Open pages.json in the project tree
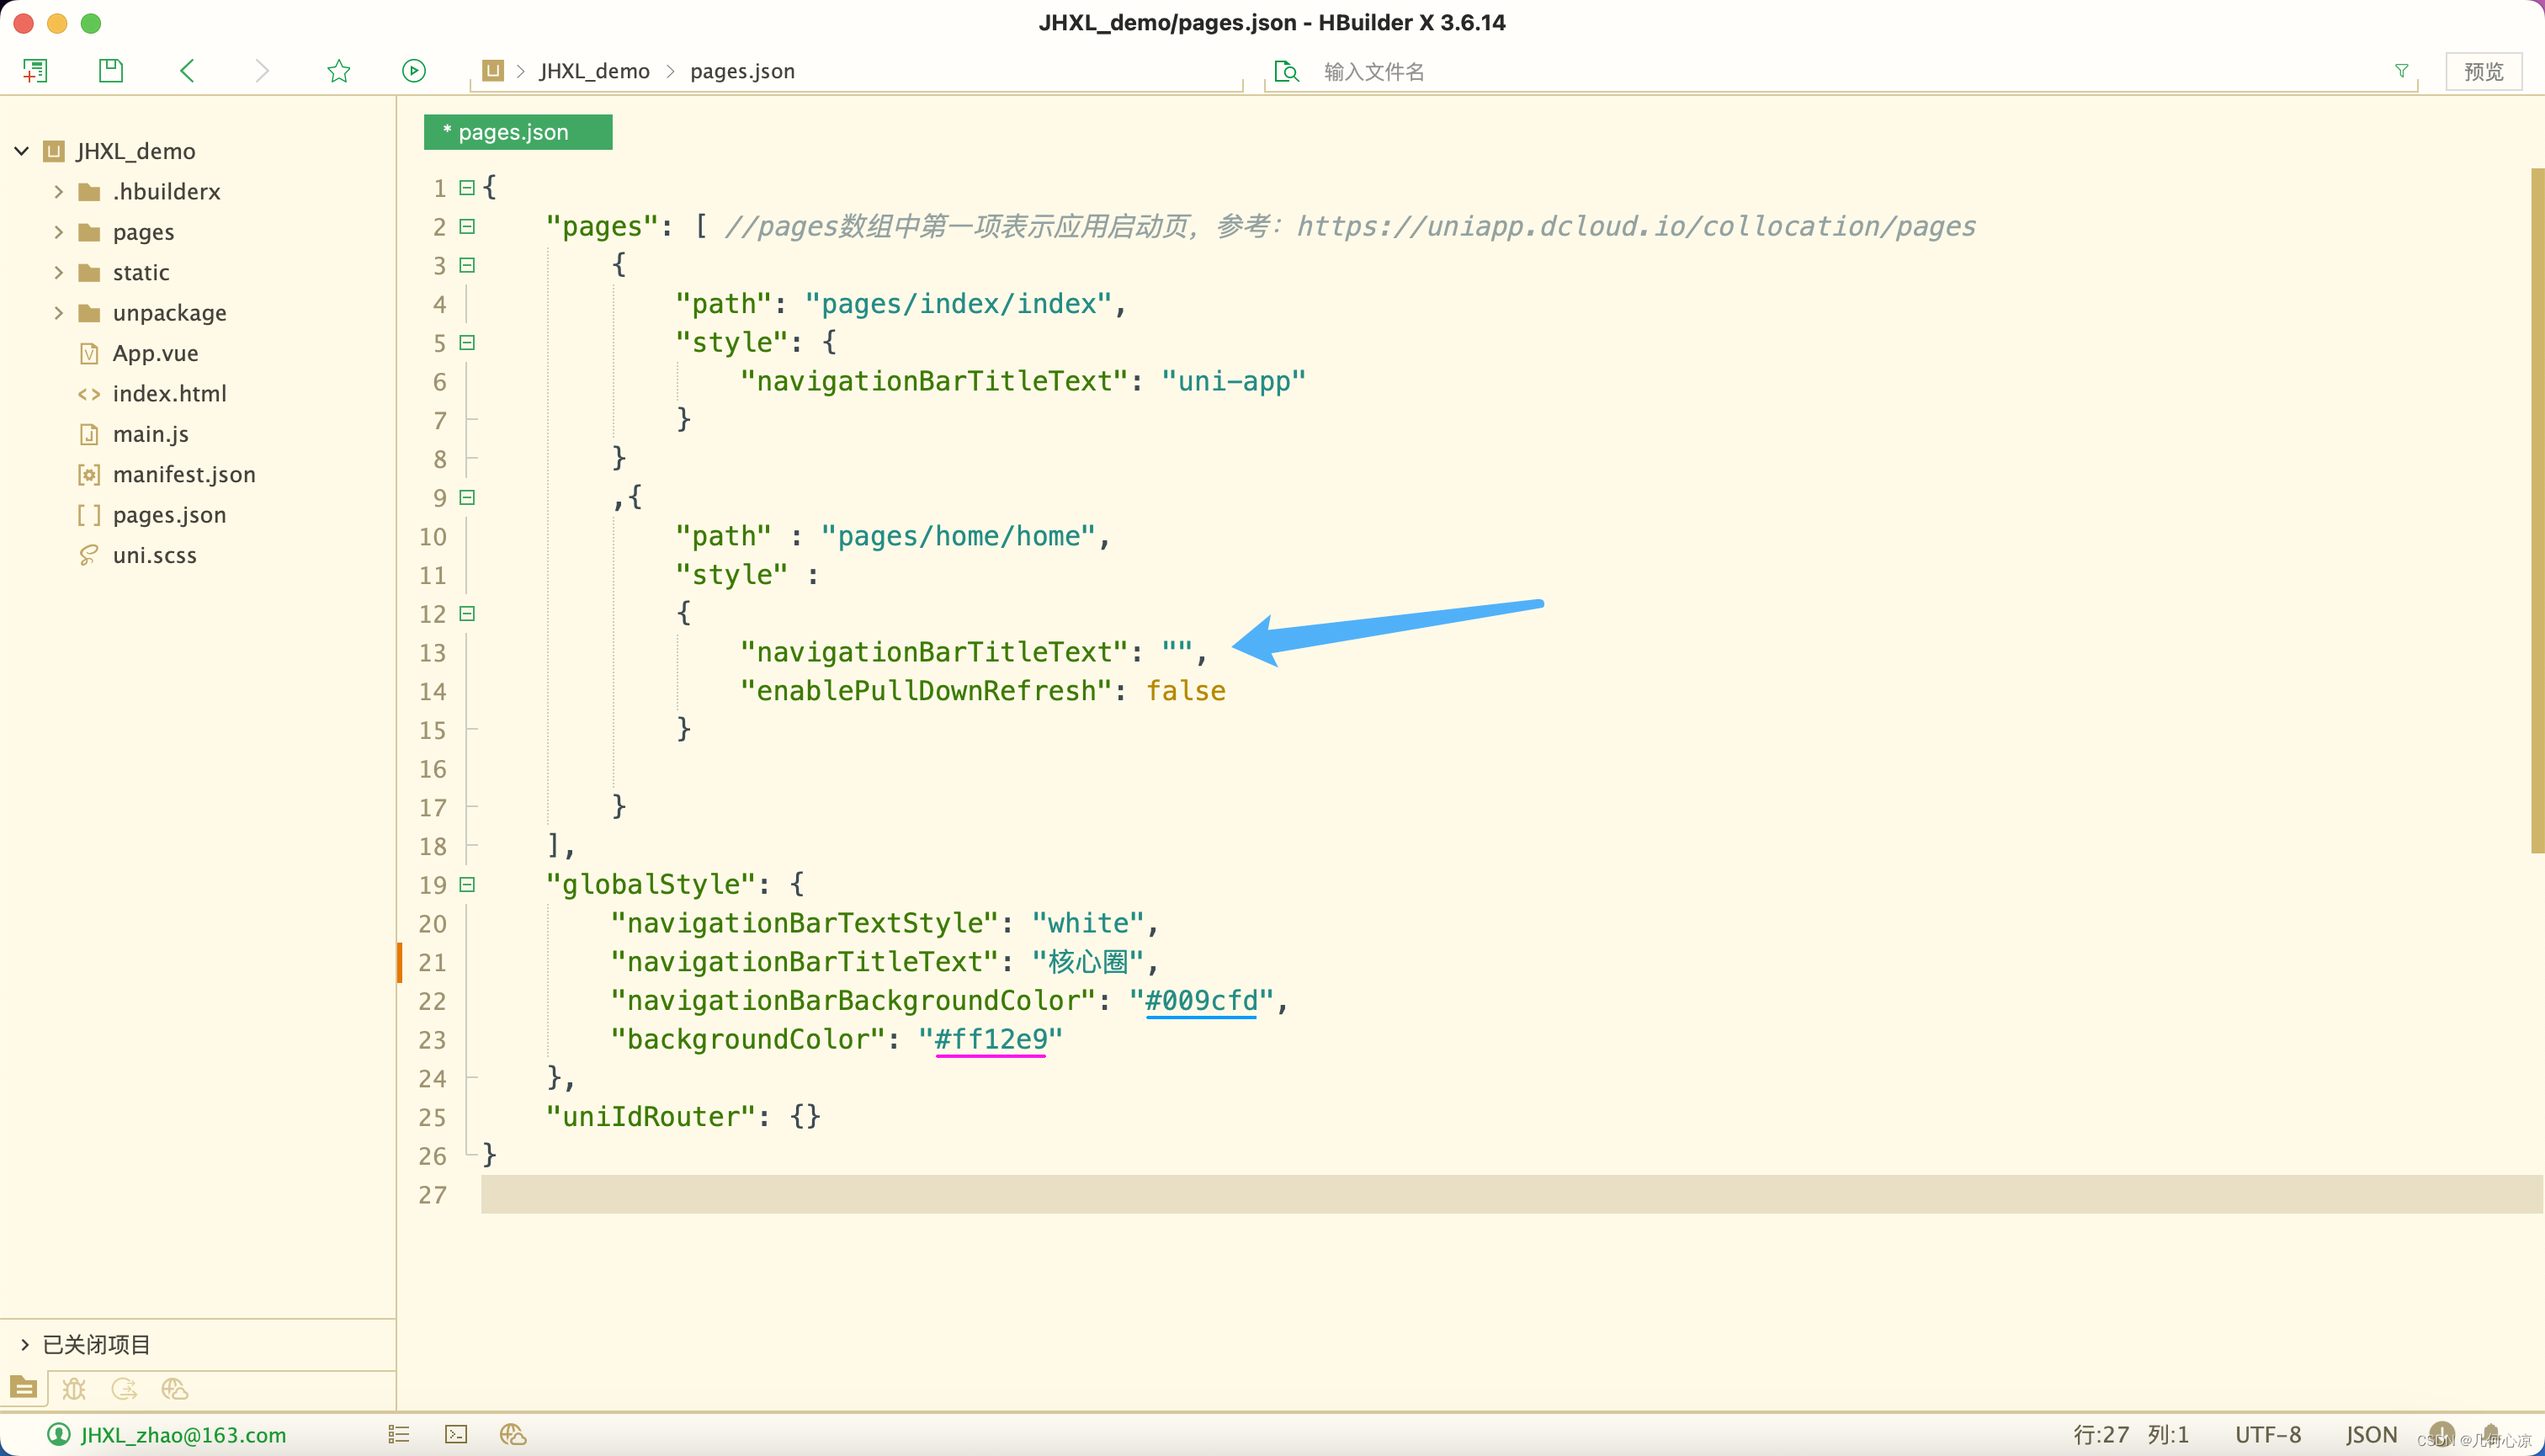The width and height of the screenshot is (2545, 1456). coord(169,515)
